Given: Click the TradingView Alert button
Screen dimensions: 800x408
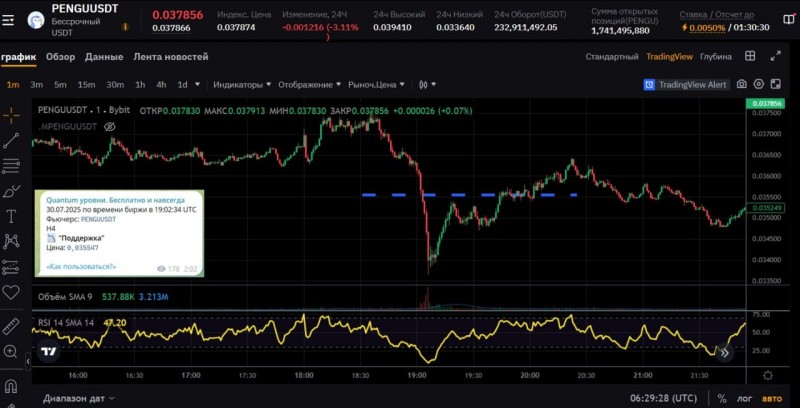Looking at the screenshot, I should click(x=686, y=85).
